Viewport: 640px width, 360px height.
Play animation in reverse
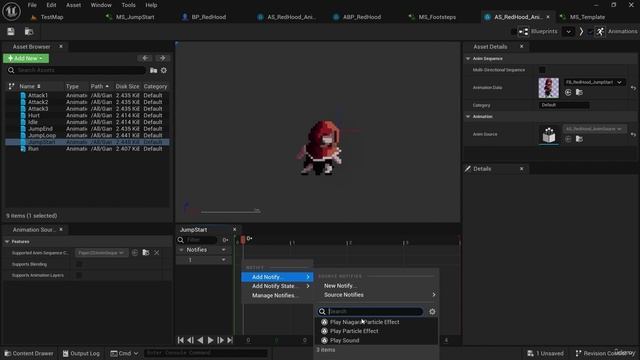pos(200,340)
